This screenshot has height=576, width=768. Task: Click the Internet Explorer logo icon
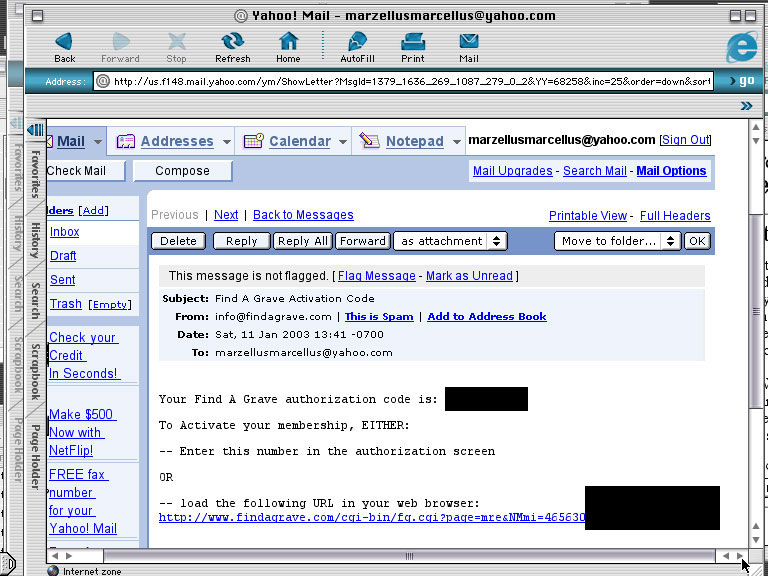tap(741, 46)
